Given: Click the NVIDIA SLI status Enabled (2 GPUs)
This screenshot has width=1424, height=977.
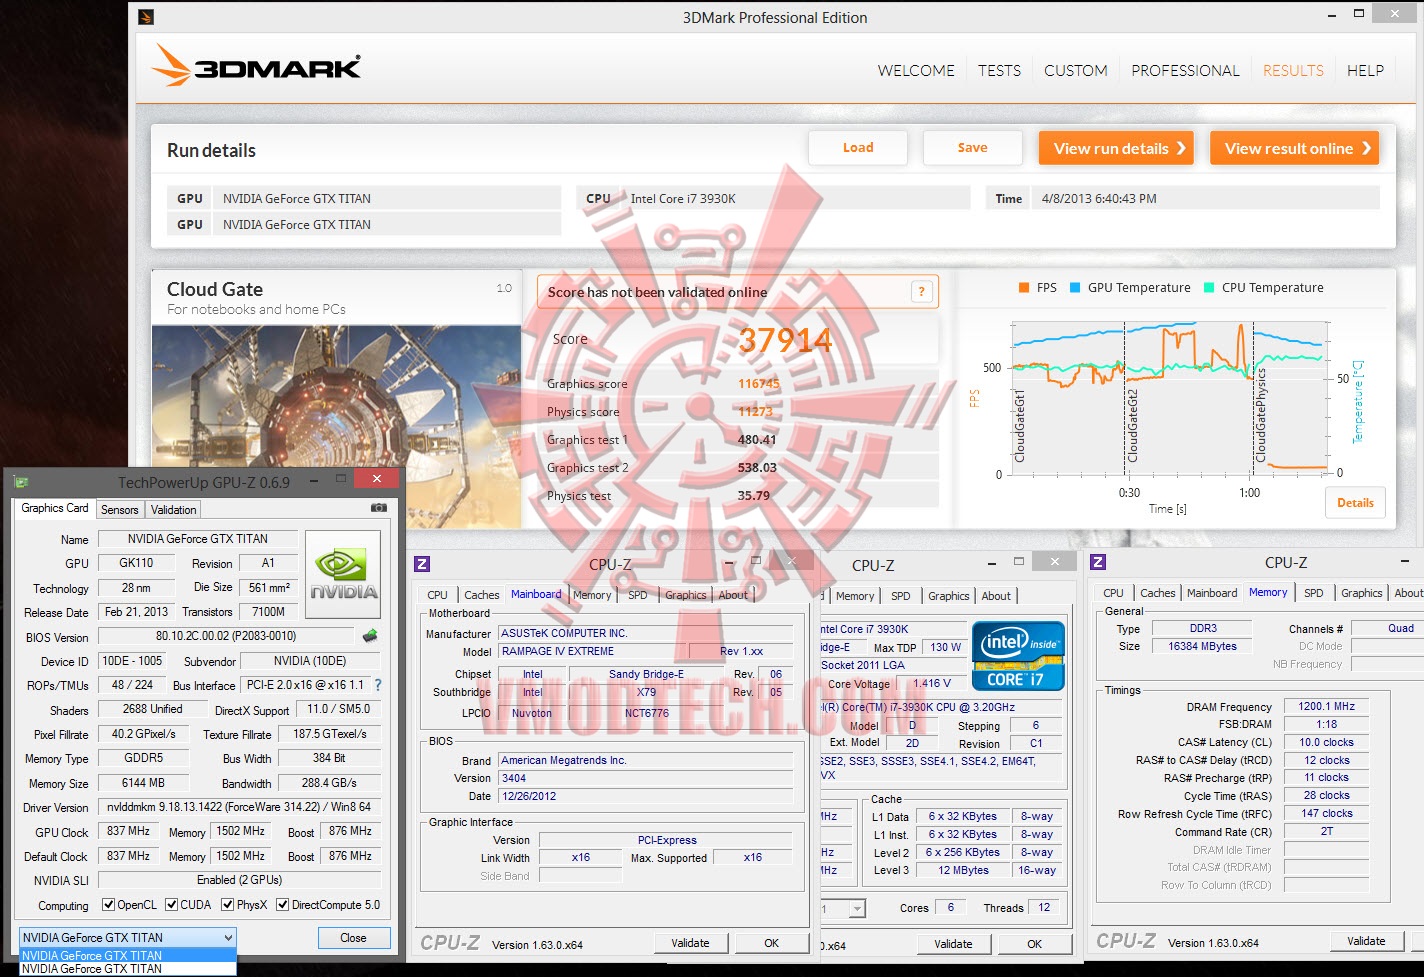Looking at the screenshot, I should coord(239,880).
